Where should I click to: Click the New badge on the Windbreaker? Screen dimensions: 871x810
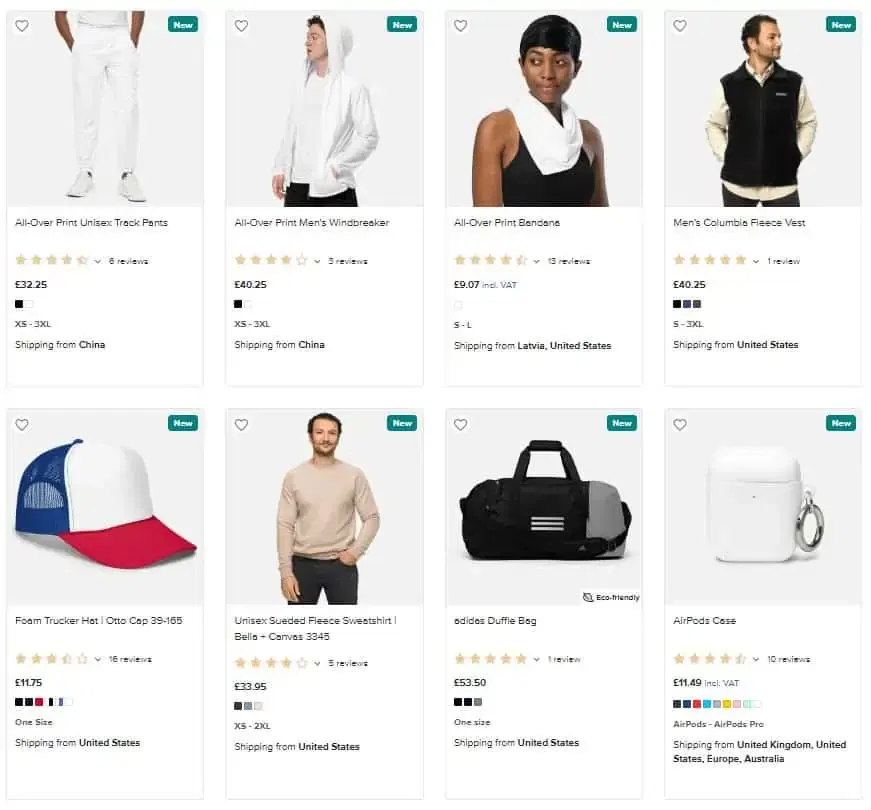coord(402,25)
